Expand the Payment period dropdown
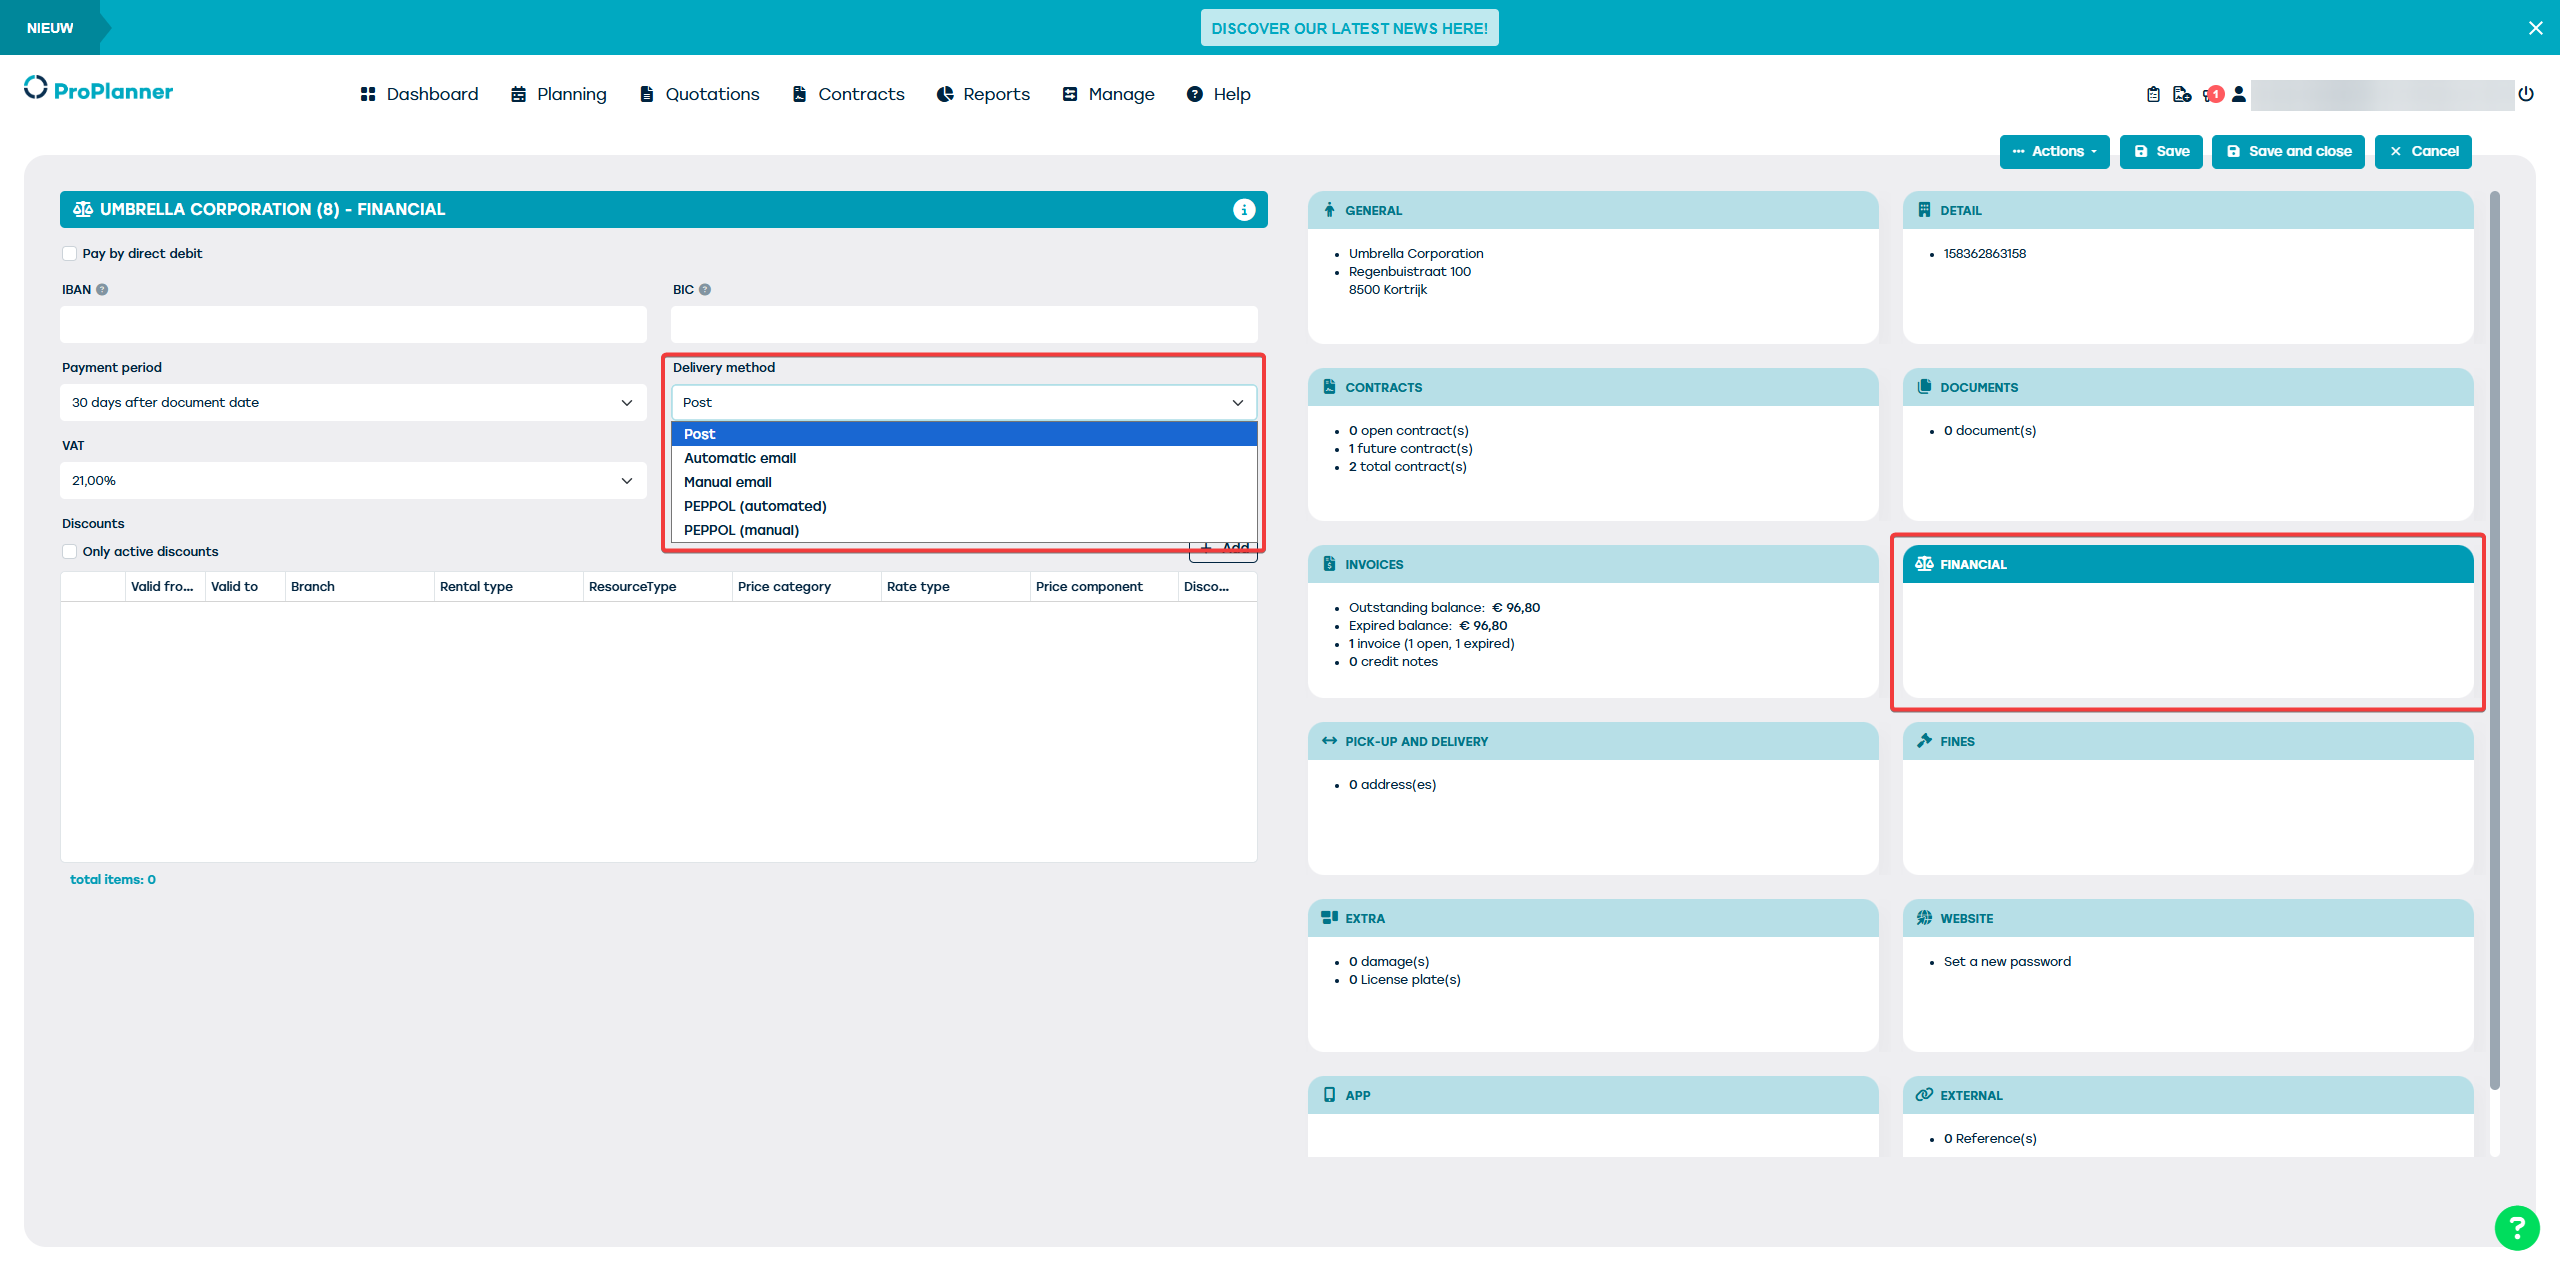 tap(352, 403)
